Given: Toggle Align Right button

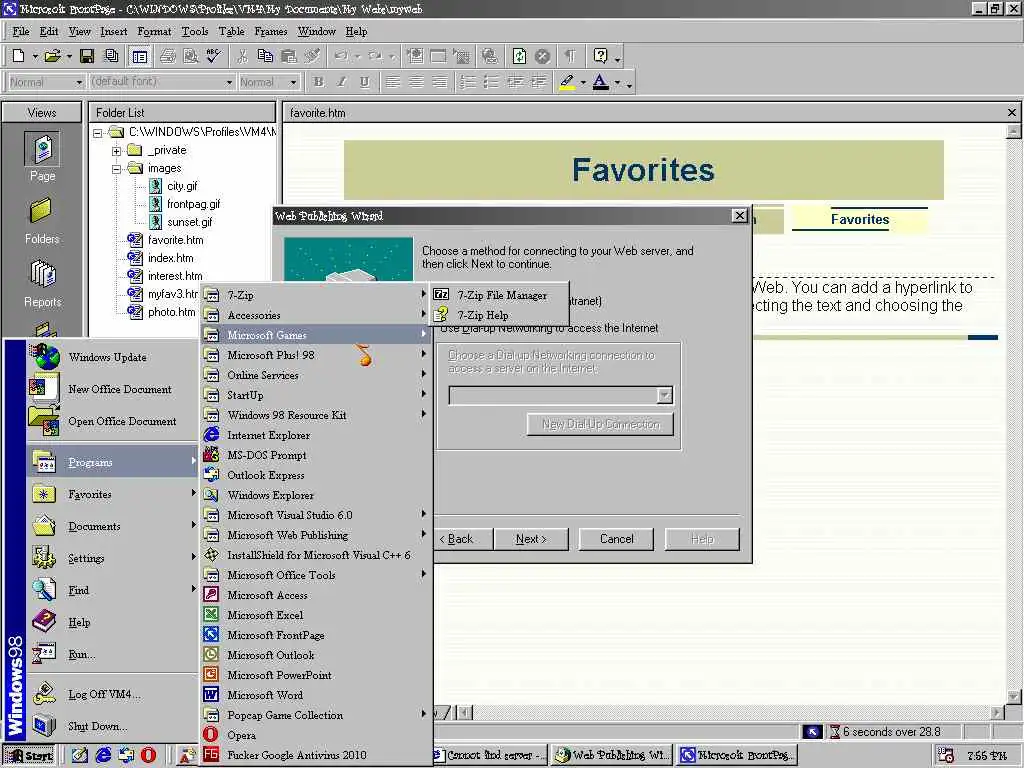Looking at the screenshot, I should click(440, 82).
